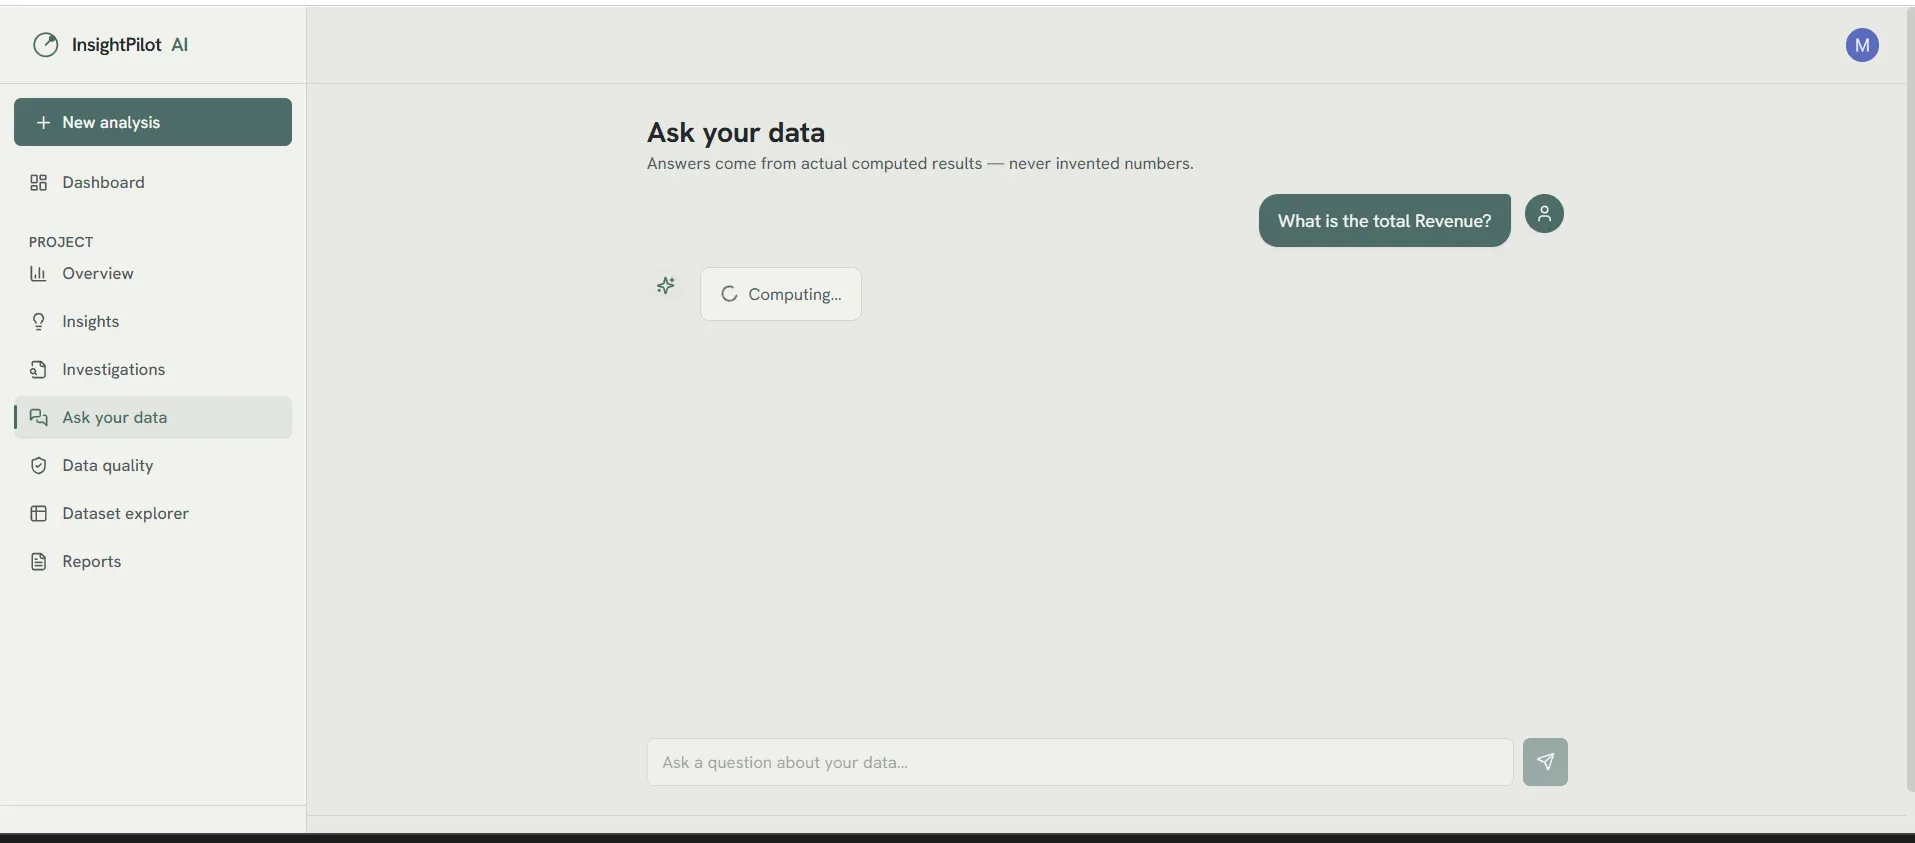The width and height of the screenshot is (1915, 843).
Task: Start a New analysis
Action: pyautogui.click(x=153, y=122)
